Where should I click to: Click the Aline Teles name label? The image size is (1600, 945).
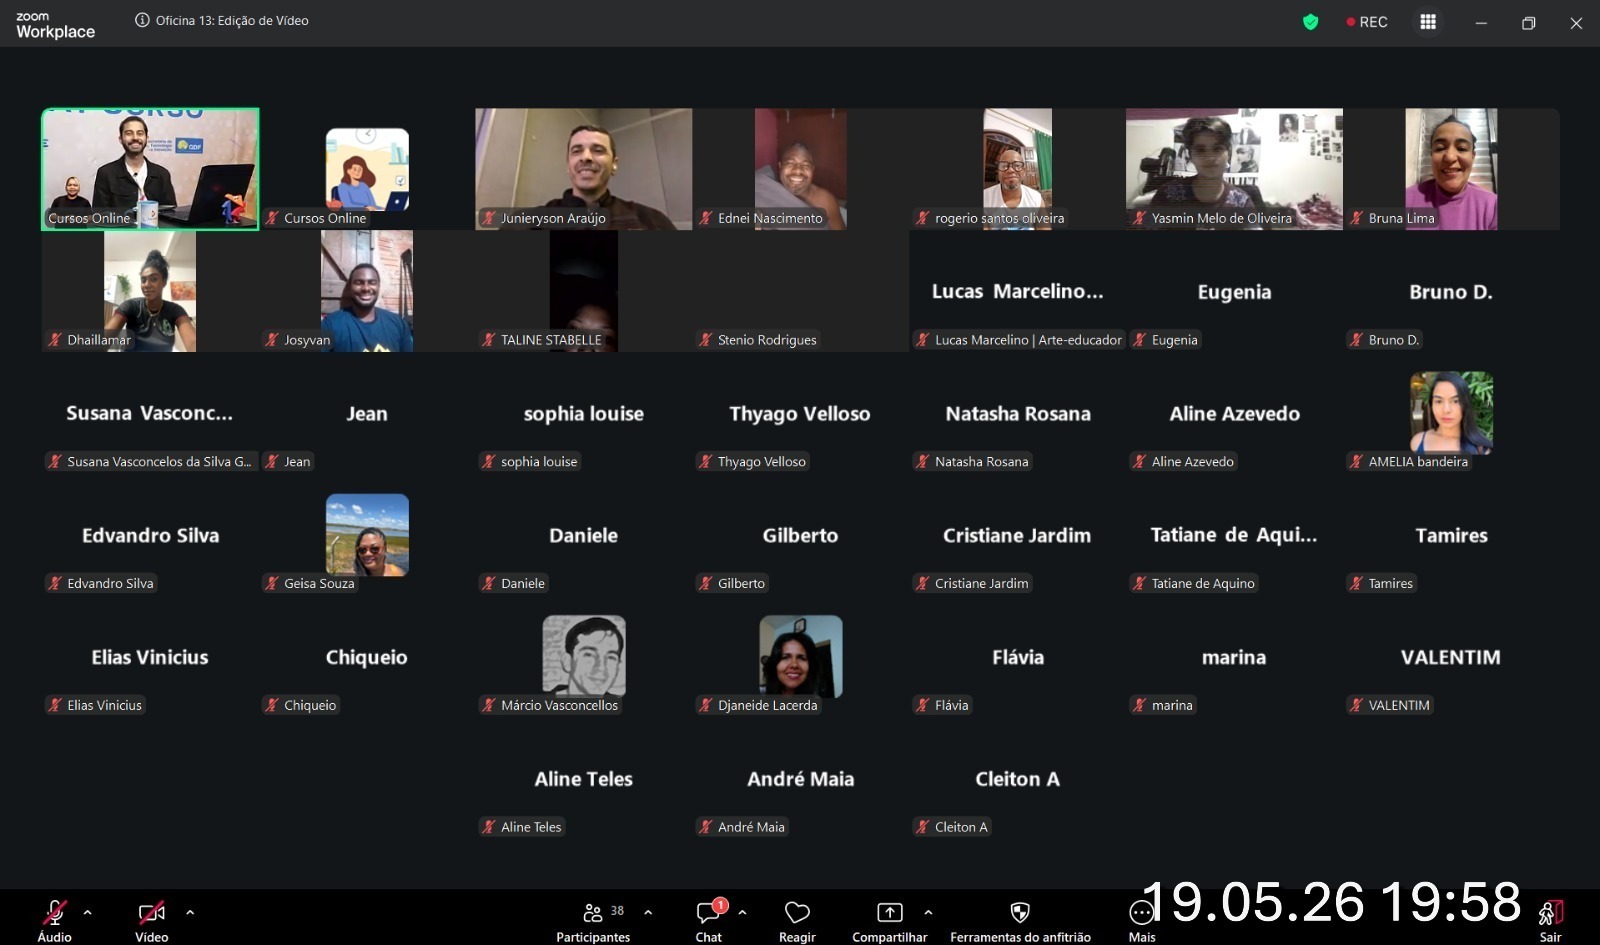(x=531, y=828)
